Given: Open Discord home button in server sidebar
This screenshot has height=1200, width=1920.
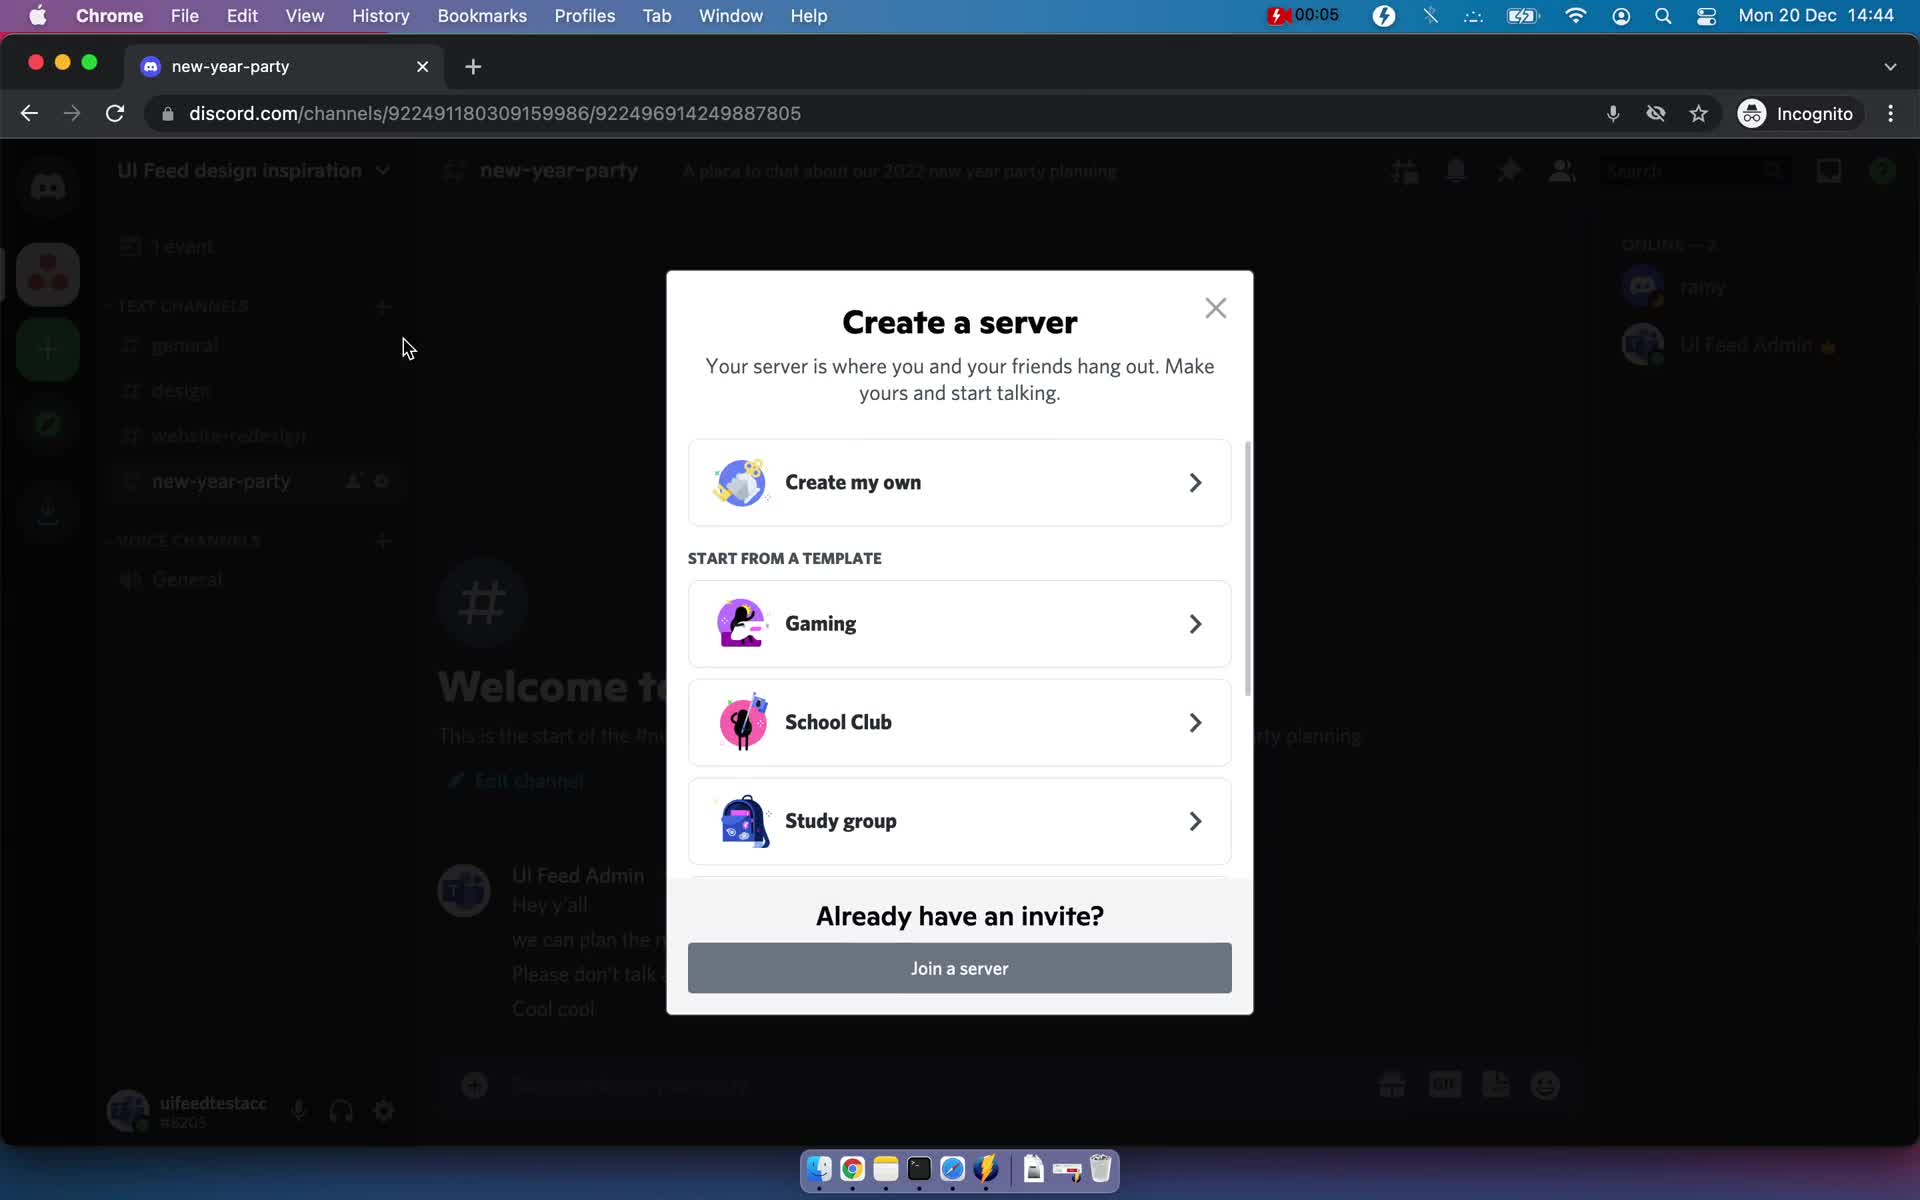Looking at the screenshot, I should click(47, 187).
